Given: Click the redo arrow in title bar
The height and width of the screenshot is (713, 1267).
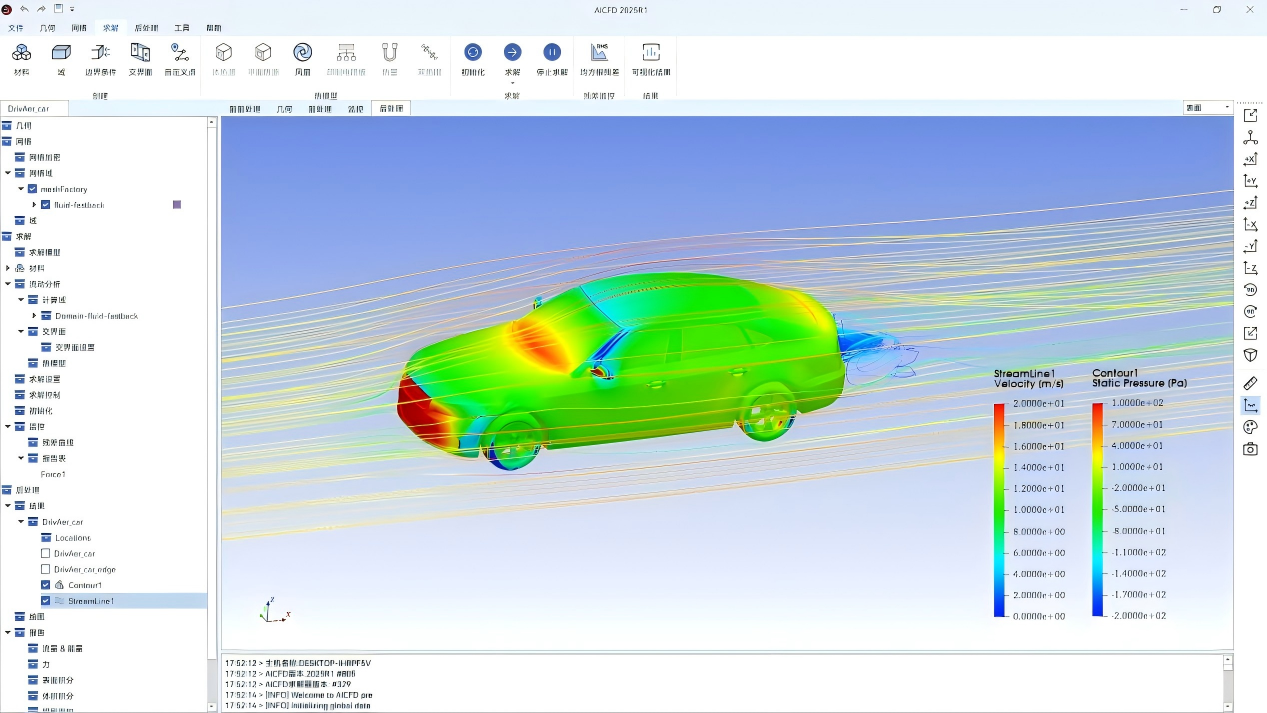Looking at the screenshot, I should (x=41, y=9).
